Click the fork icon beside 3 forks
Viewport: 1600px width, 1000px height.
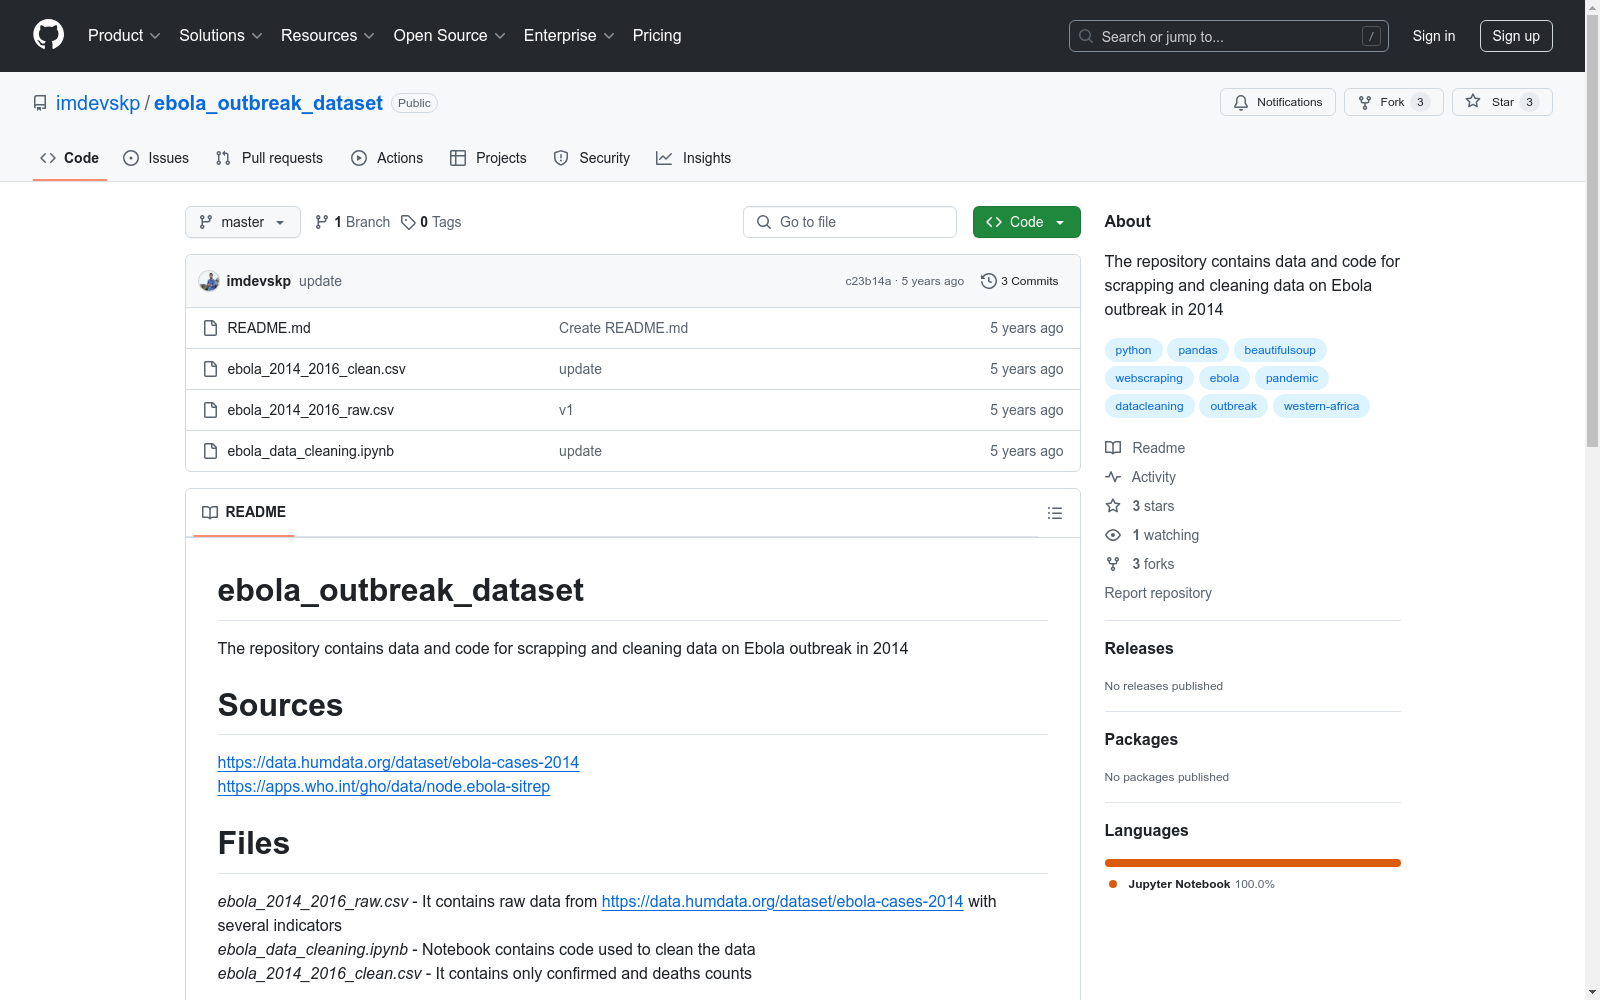(1113, 564)
